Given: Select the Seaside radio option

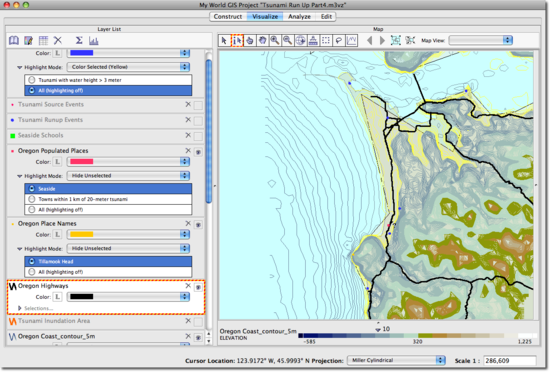Looking at the screenshot, I should pyautogui.click(x=108, y=189).
